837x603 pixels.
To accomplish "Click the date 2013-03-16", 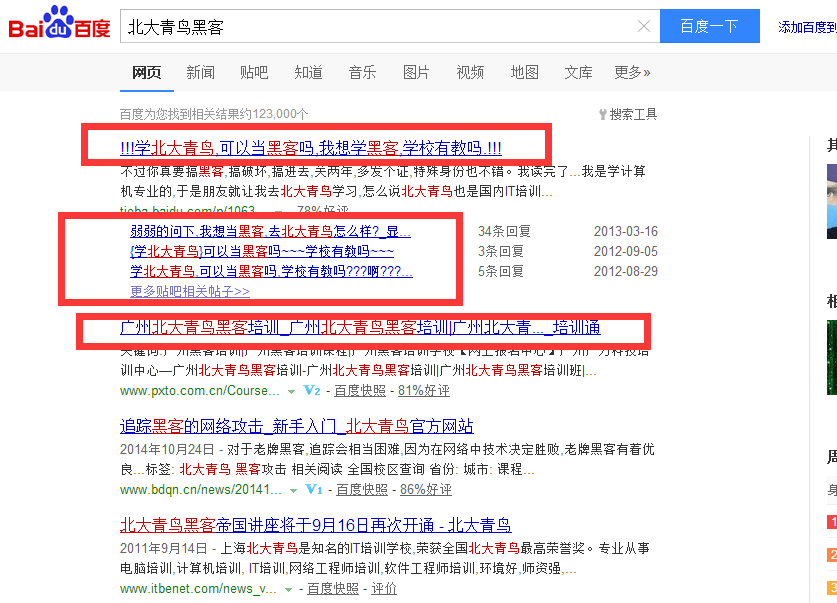I will [626, 232].
